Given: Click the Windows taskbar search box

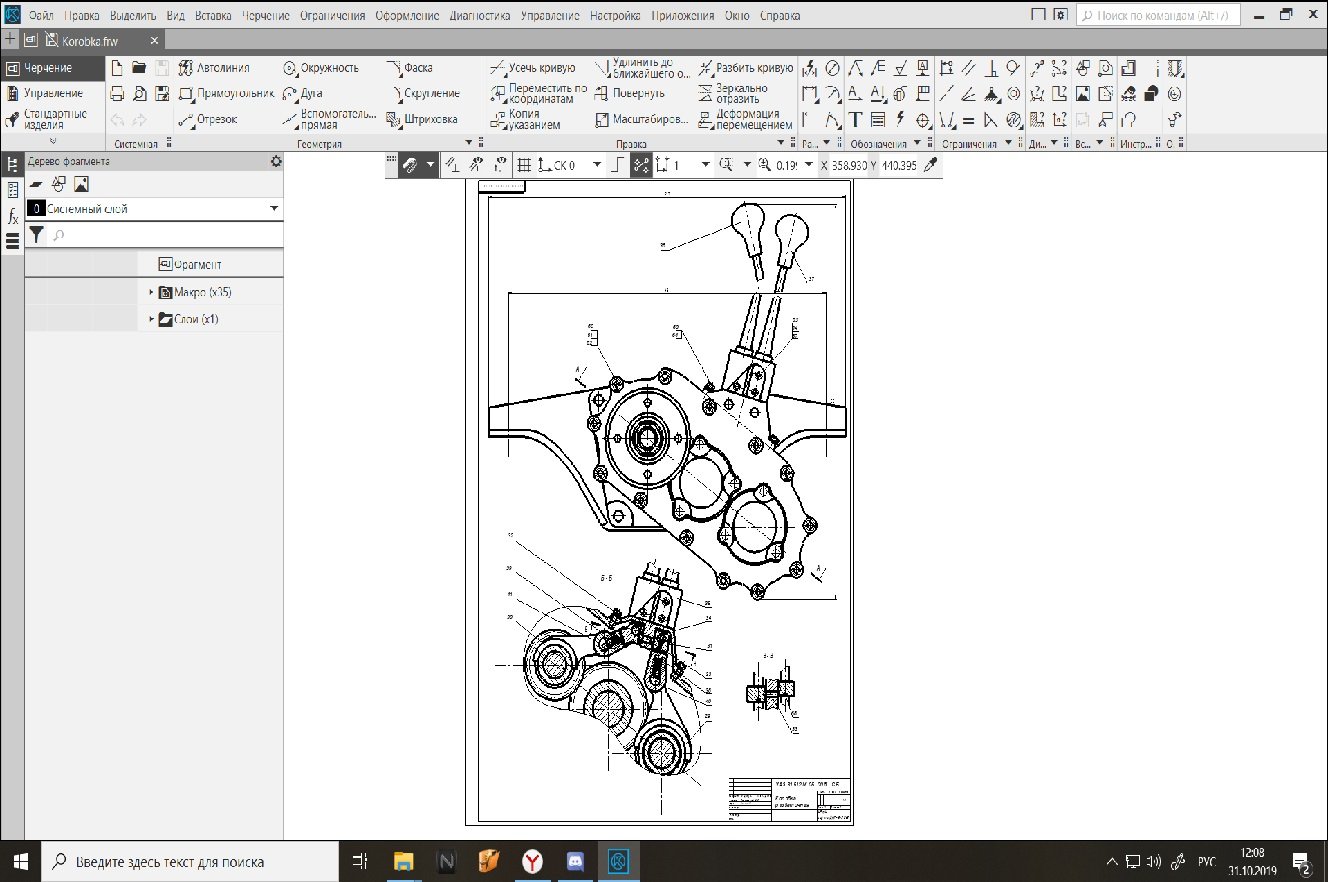Looking at the screenshot, I should 170,862.
